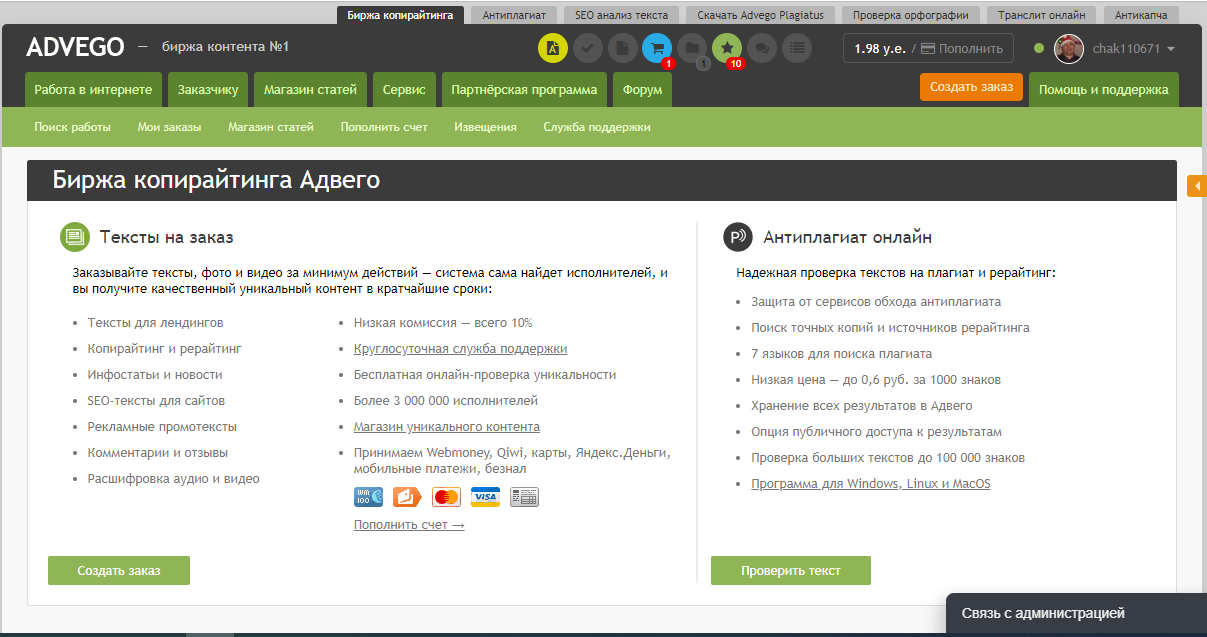Click the green online status dot
This screenshot has width=1207, height=637.
pos(1039,48)
